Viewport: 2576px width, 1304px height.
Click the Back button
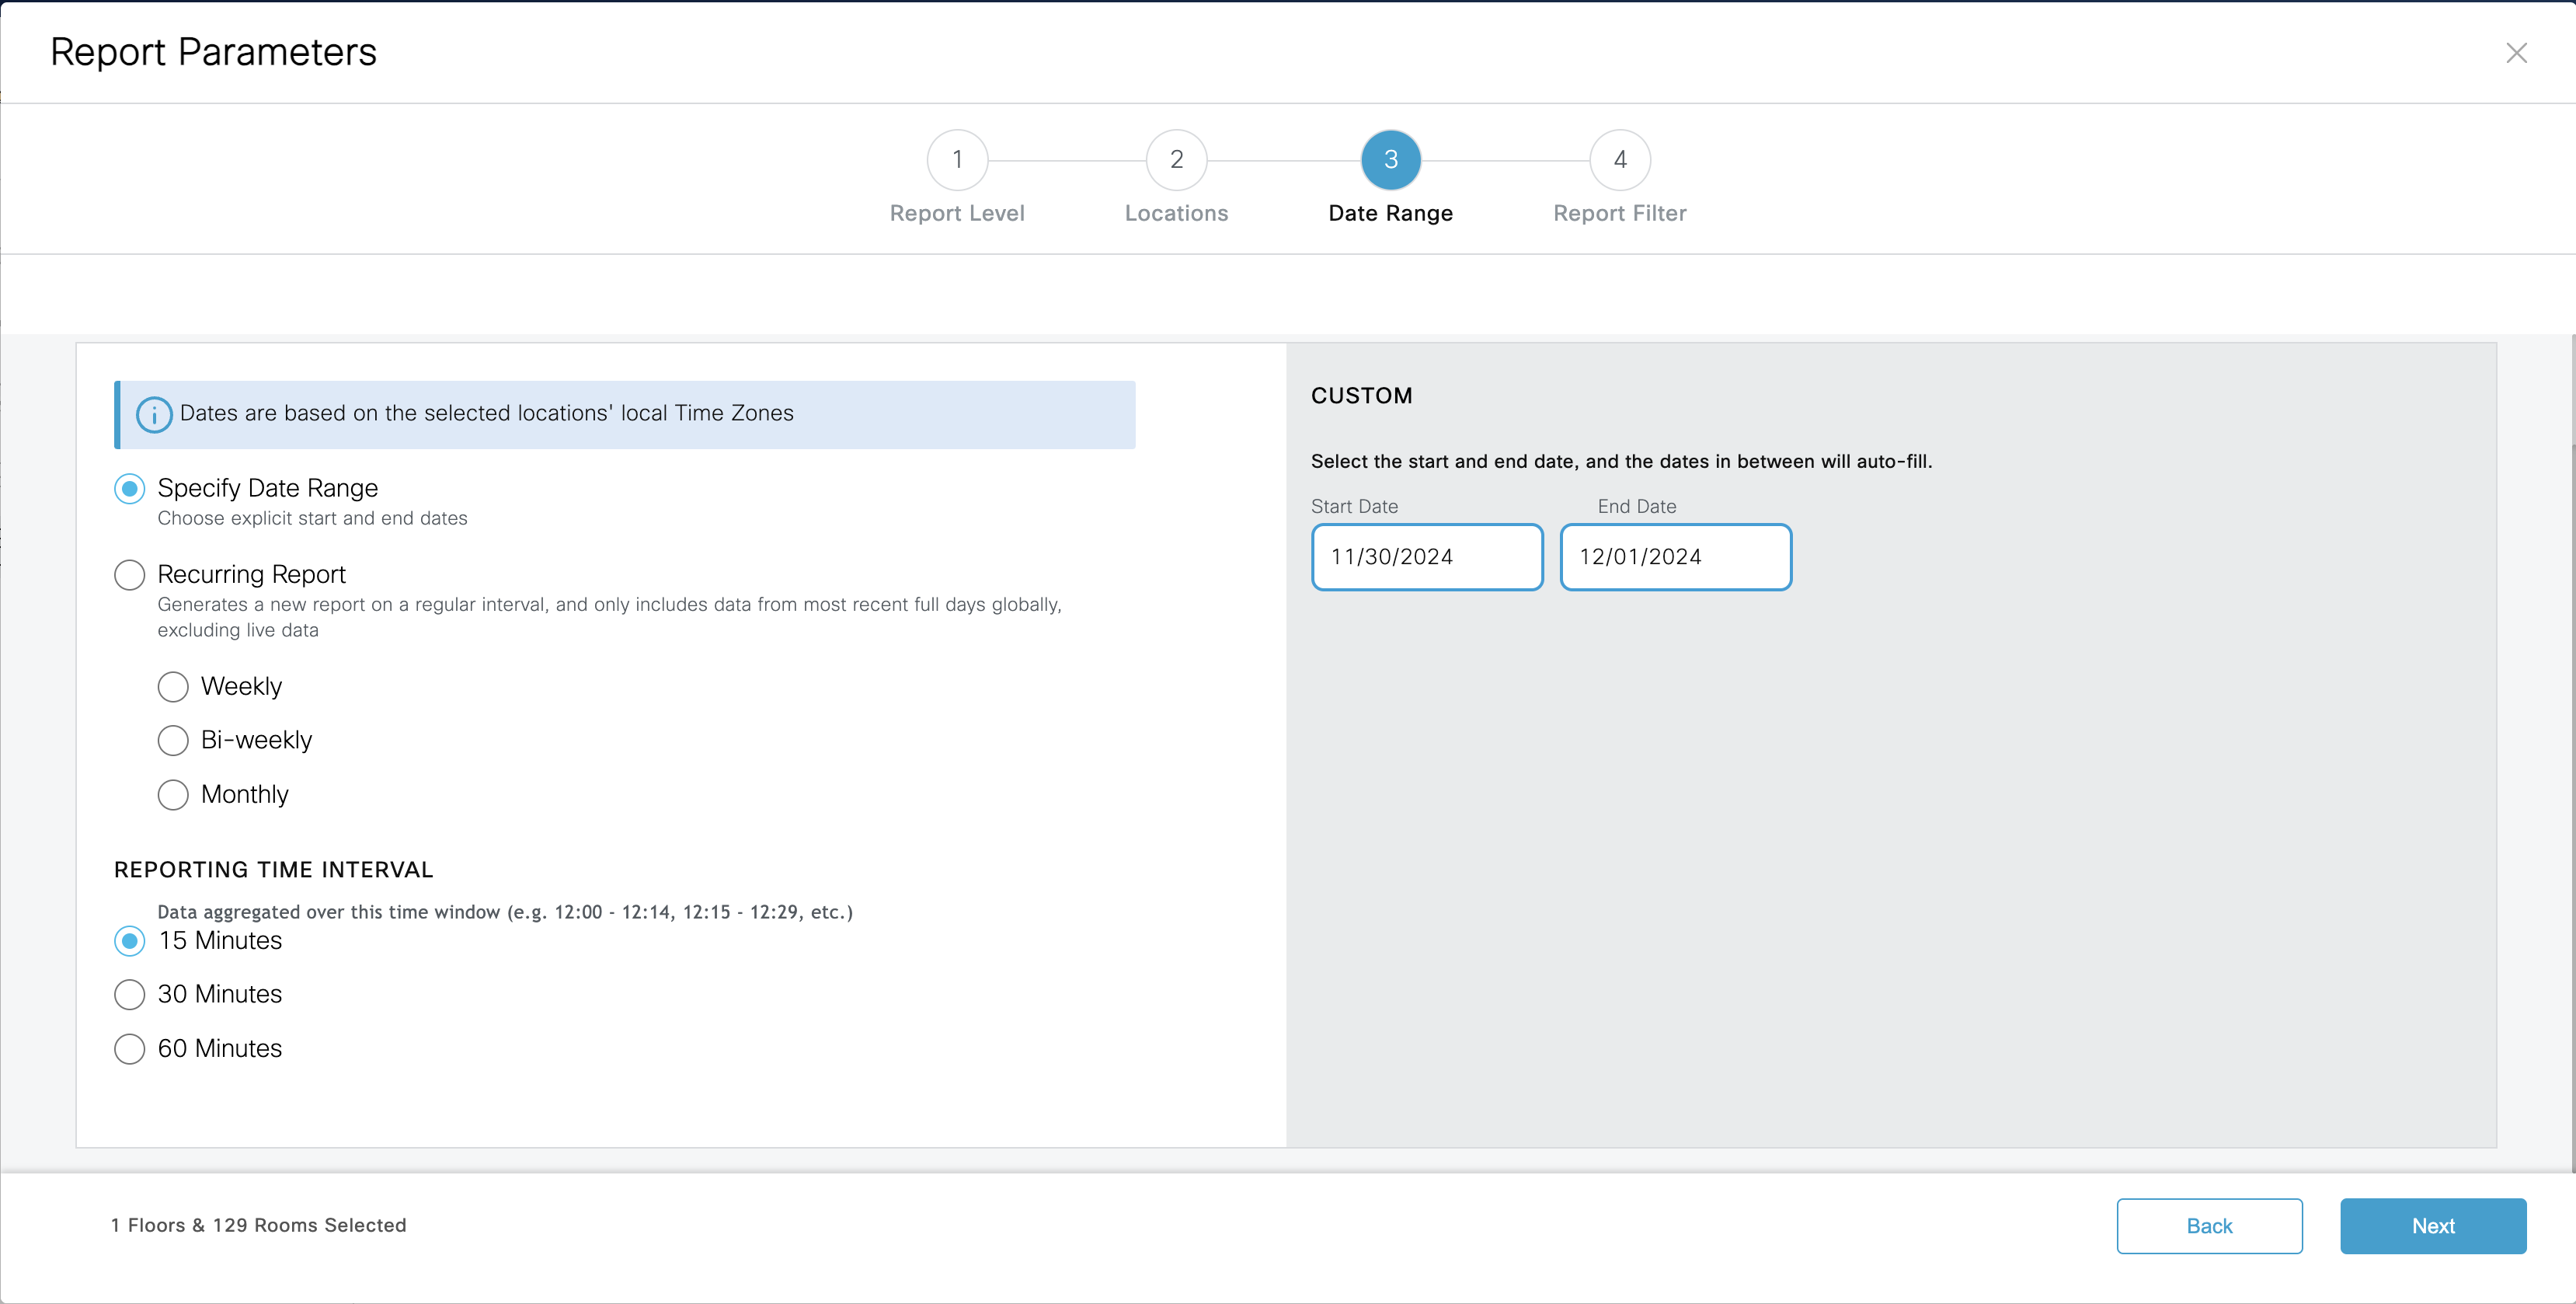tap(2209, 1226)
